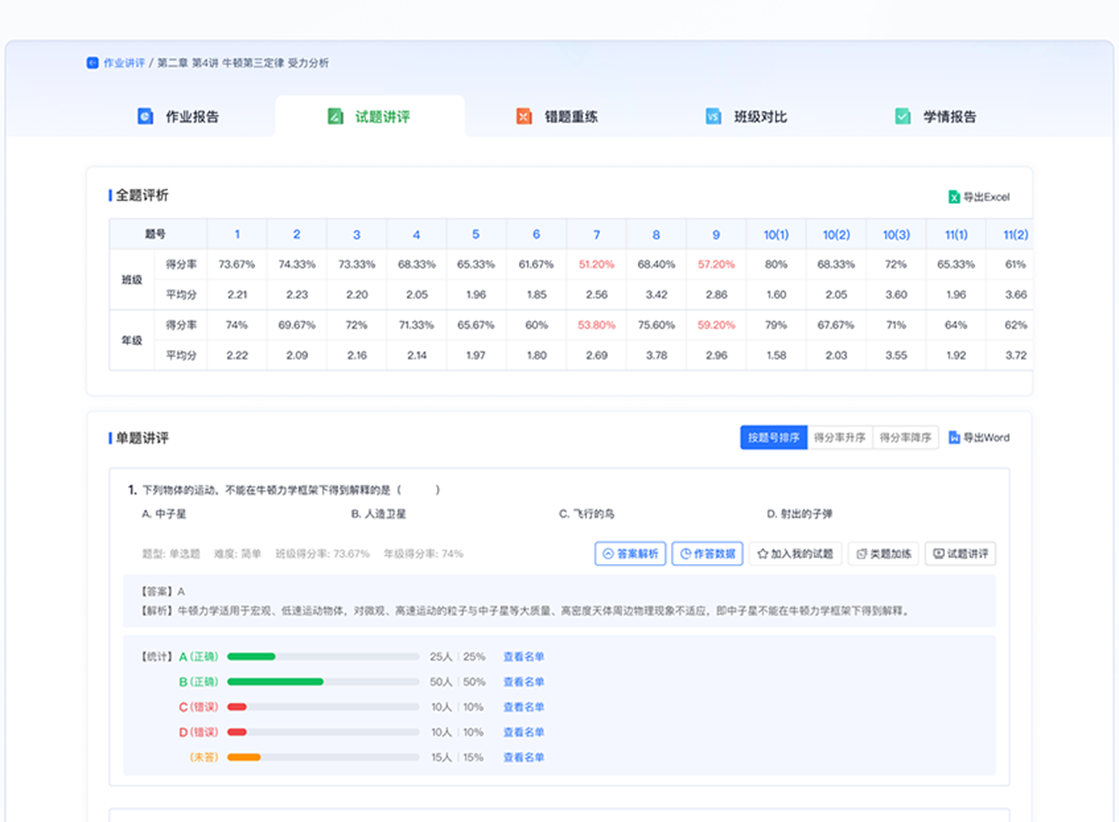Export table via 导出Excel icon
1119x822 pixels.
tap(954, 197)
